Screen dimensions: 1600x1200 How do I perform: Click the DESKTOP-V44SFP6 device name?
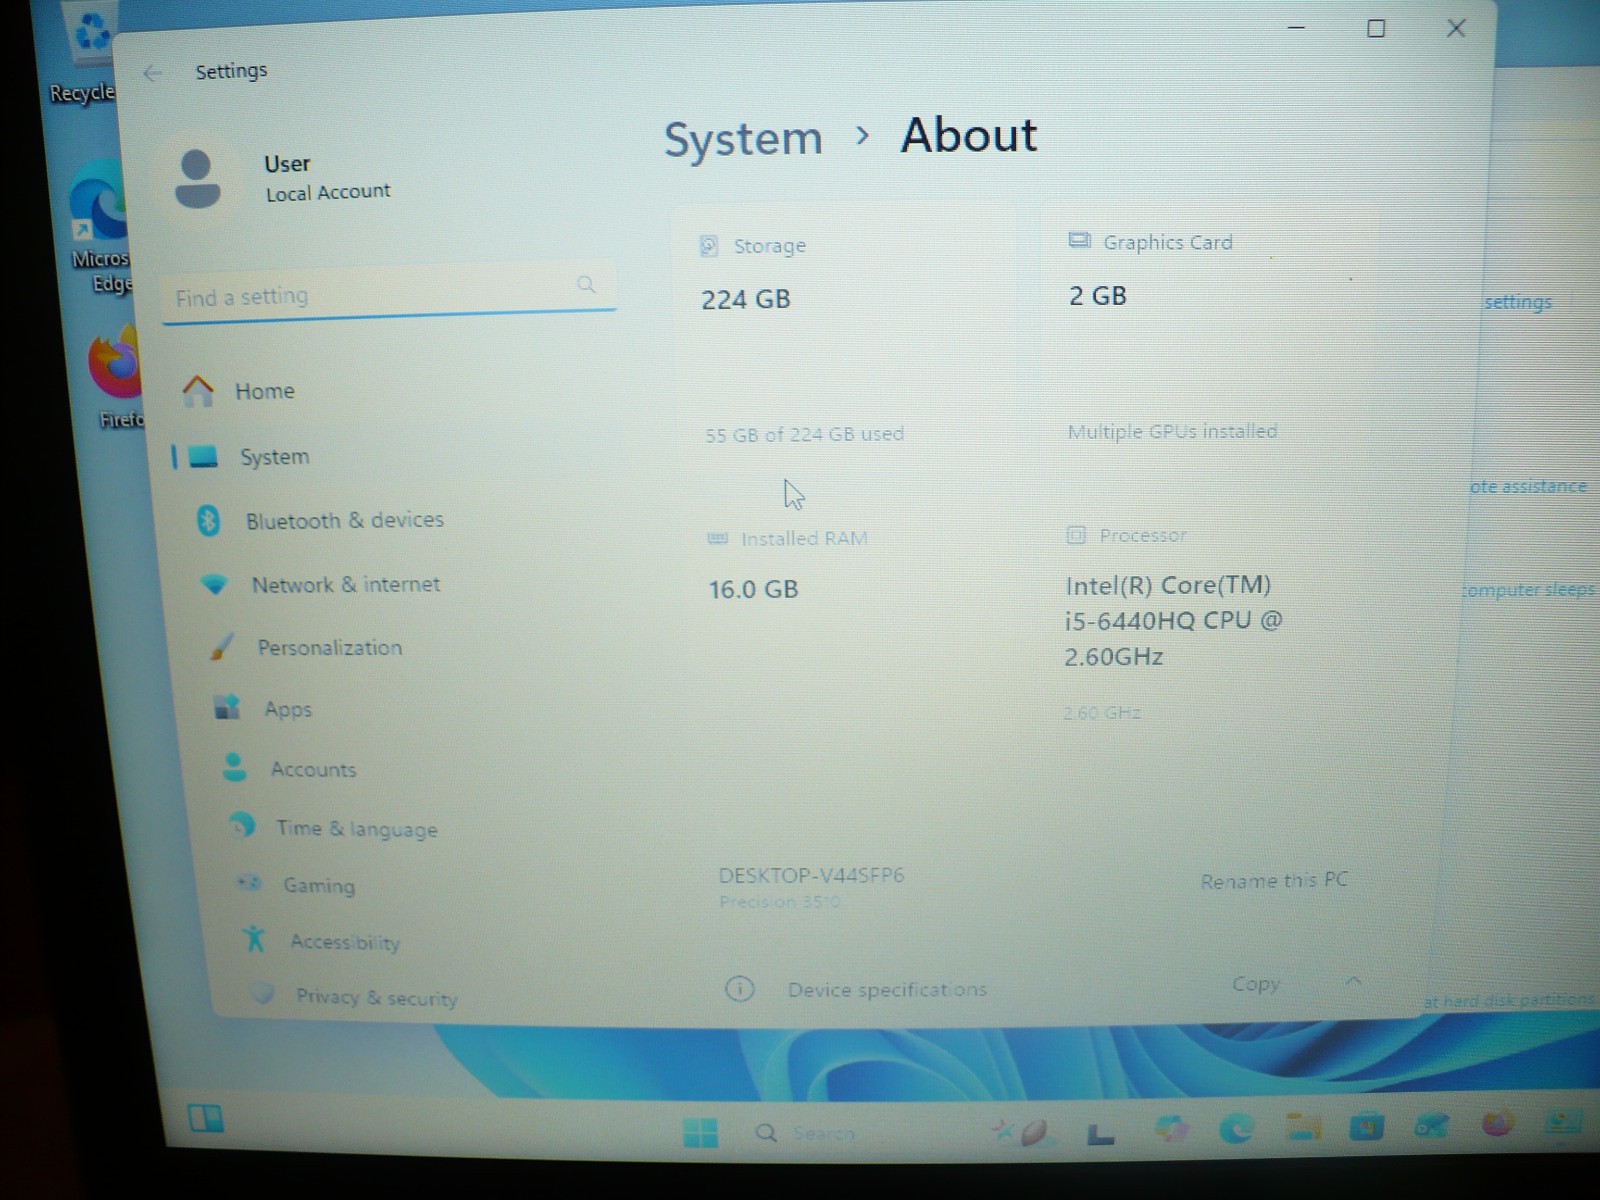coord(811,876)
